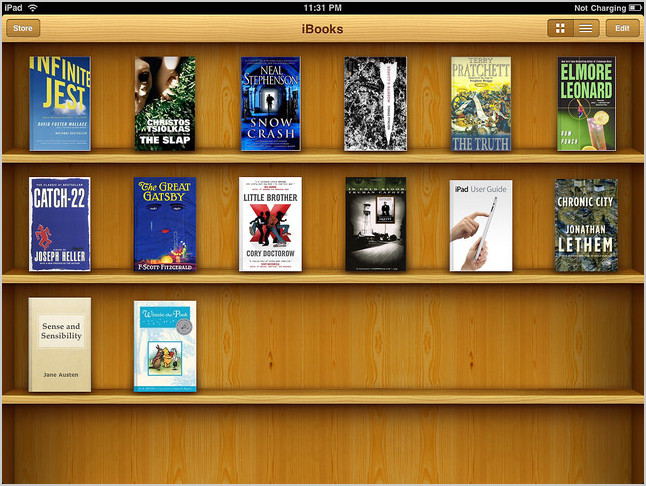Viewport: 646px width, 486px height.
Task: Open the Infinite Jest book
Action: 60,104
